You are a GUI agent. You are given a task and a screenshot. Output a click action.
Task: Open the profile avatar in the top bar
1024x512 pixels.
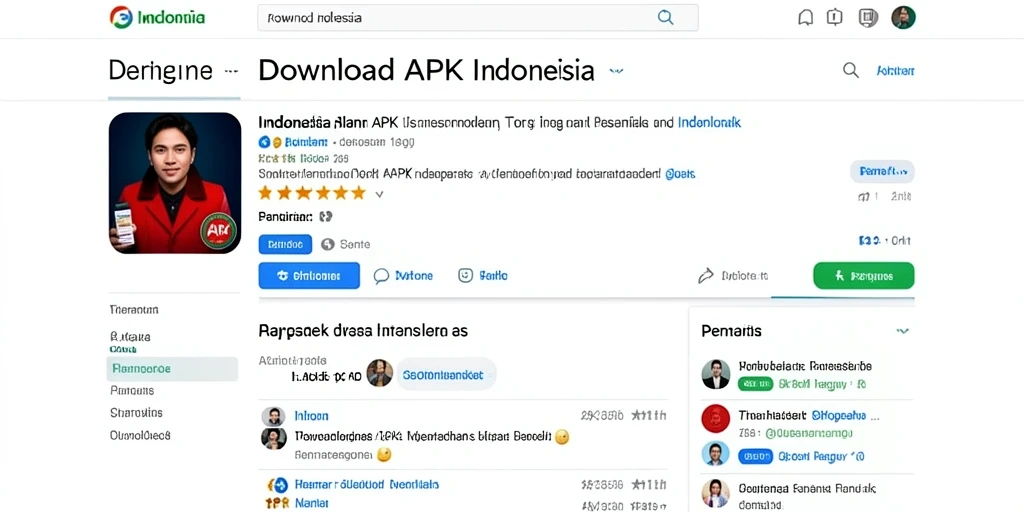(x=903, y=18)
